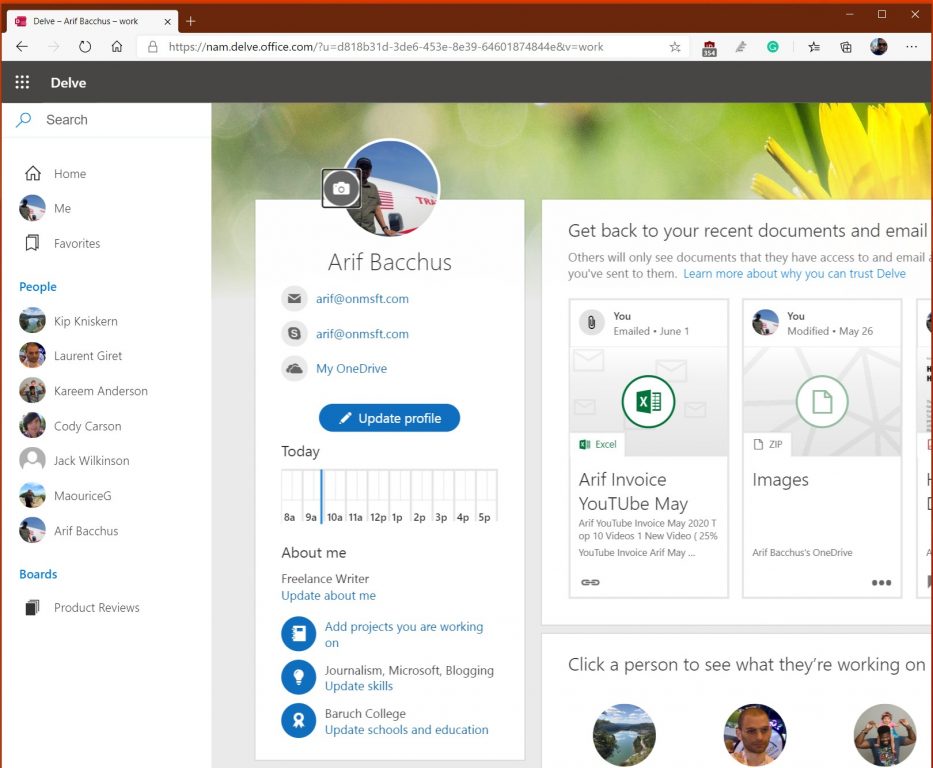Open My OneDrive link
Image resolution: width=933 pixels, height=768 pixels.
pyautogui.click(x=351, y=368)
